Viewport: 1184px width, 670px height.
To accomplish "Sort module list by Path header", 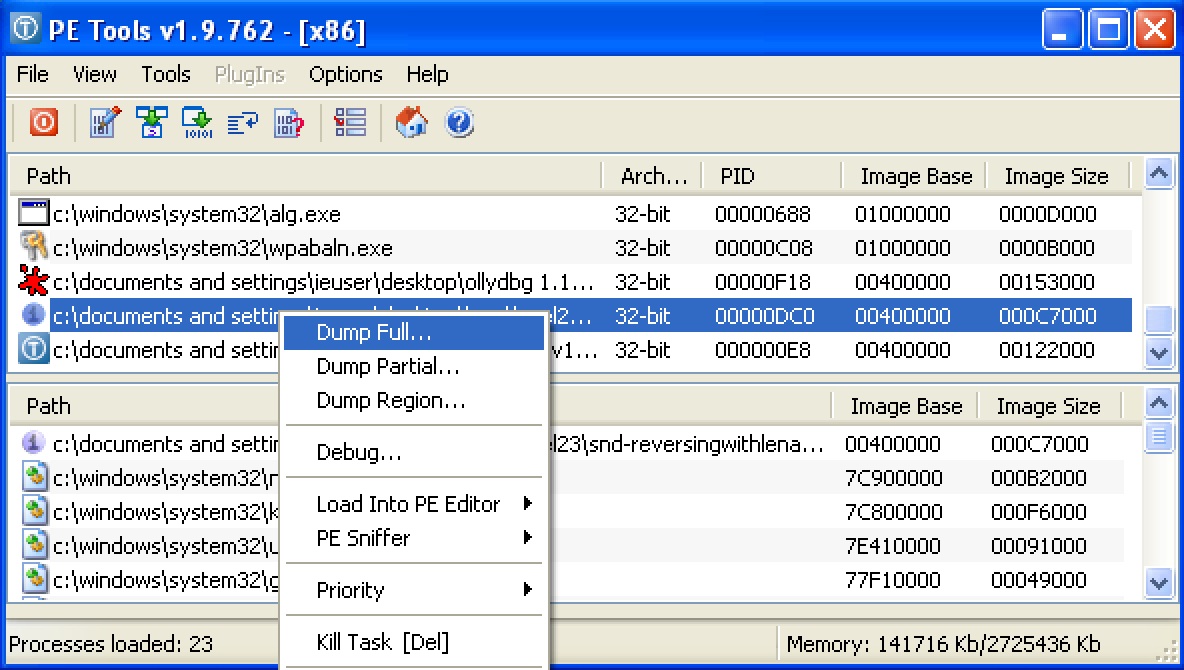I will pyautogui.click(x=421, y=406).
